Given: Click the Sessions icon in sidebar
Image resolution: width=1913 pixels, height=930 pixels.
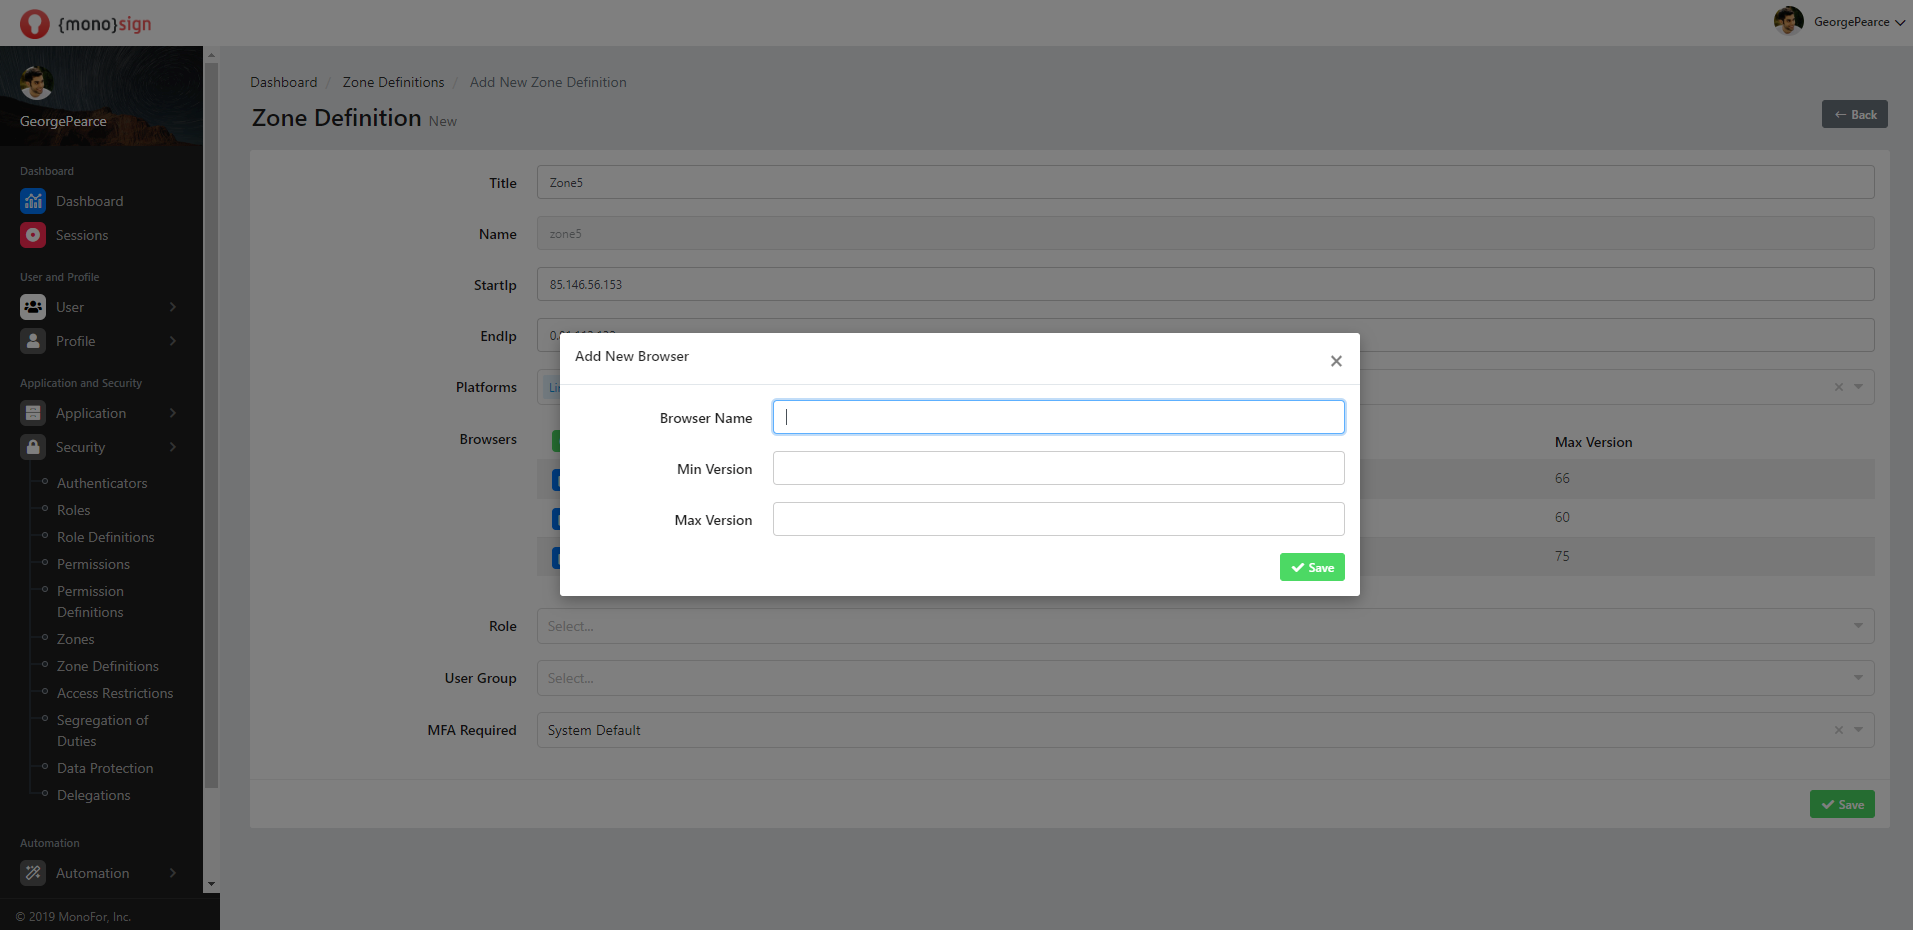Looking at the screenshot, I should pyautogui.click(x=33, y=235).
